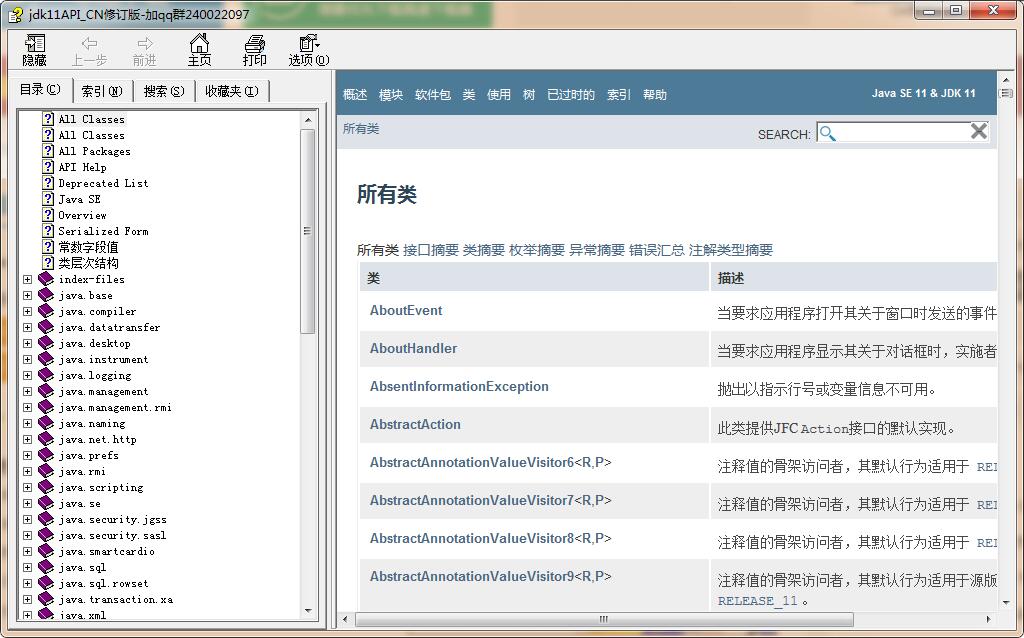Screen dimensions: 1024x638
Task: Expand the java.prefs tree node
Action: click(x=27, y=455)
